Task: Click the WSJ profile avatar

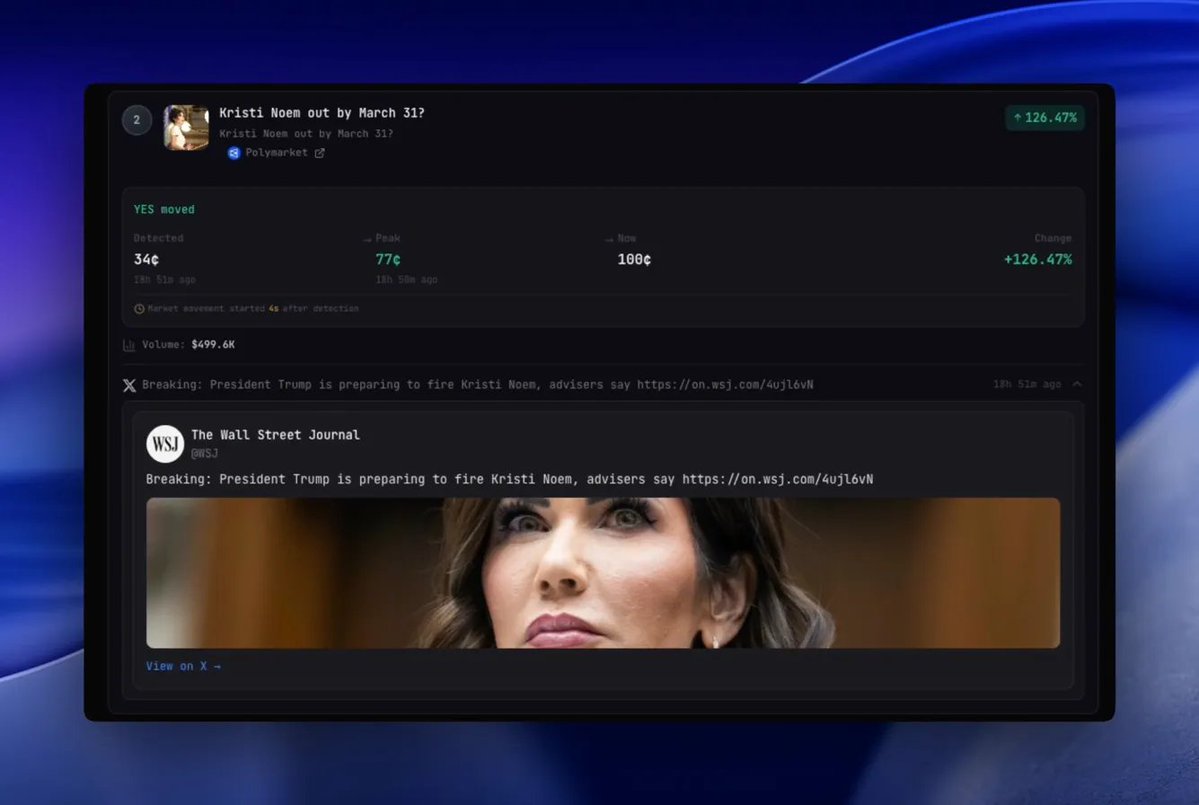Action: pos(165,444)
